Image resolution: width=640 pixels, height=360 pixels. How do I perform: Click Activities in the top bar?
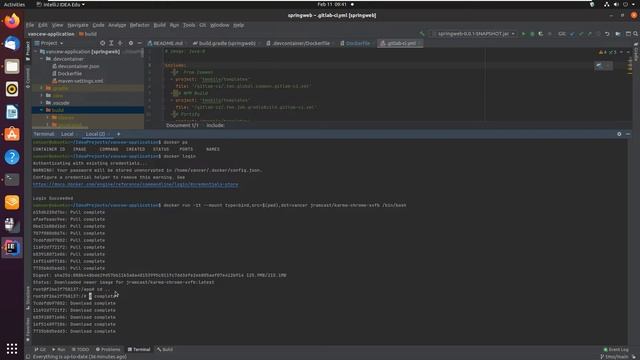14,4
